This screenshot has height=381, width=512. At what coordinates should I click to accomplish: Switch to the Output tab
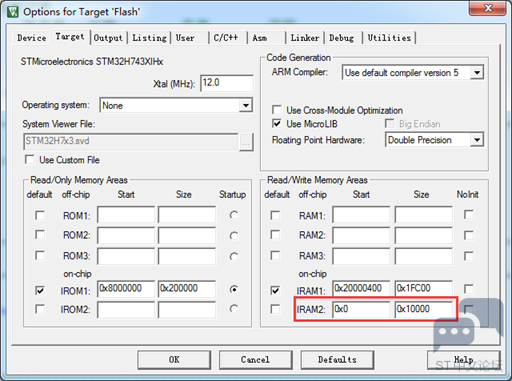108,38
